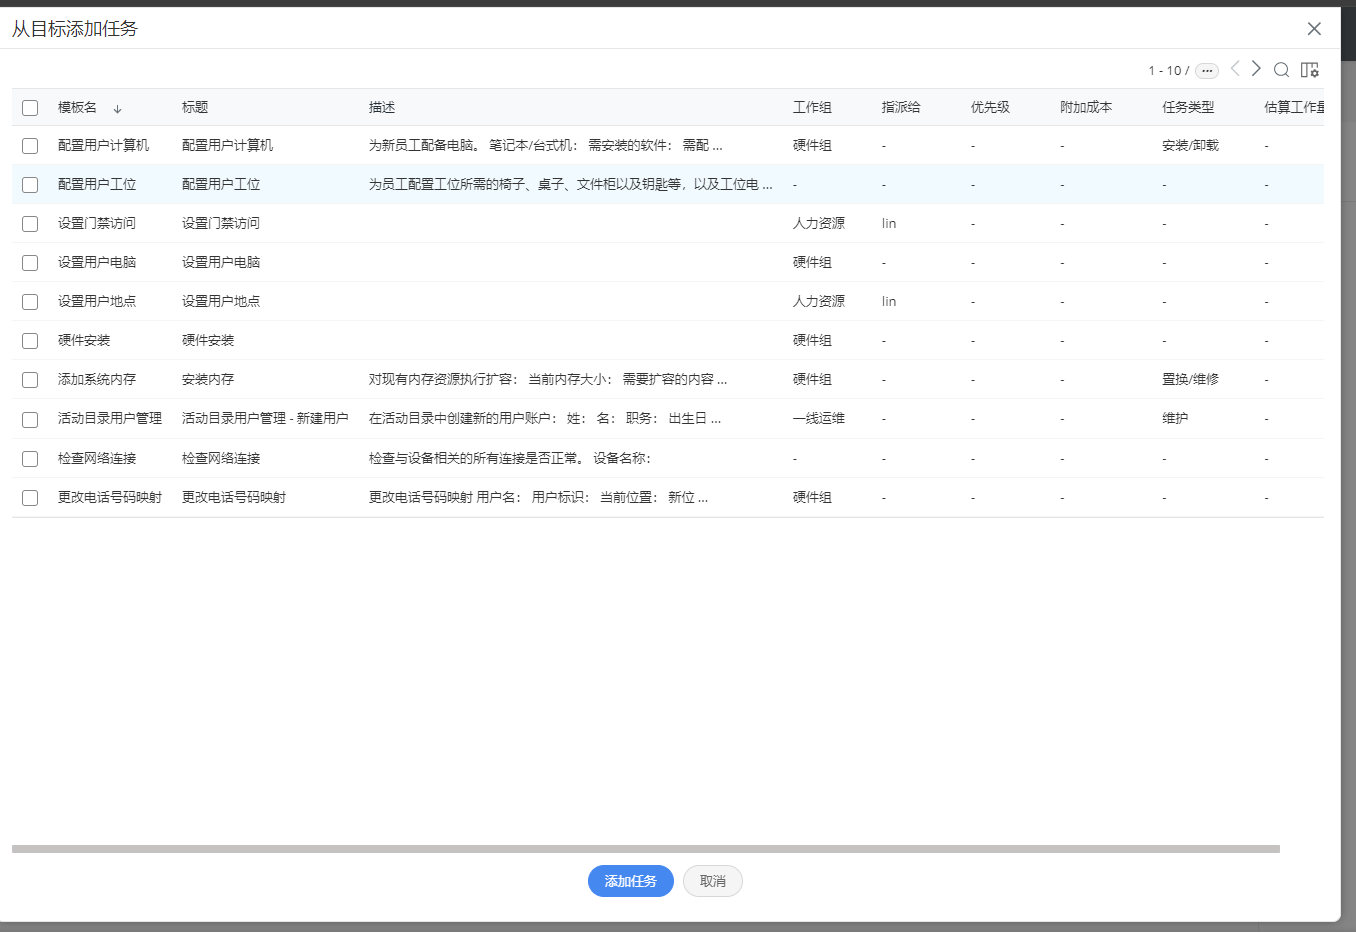This screenshot has height=933, width=1356.
Task: Tick the 检查网络连接 row checkbox
Action: pos(30,459)
